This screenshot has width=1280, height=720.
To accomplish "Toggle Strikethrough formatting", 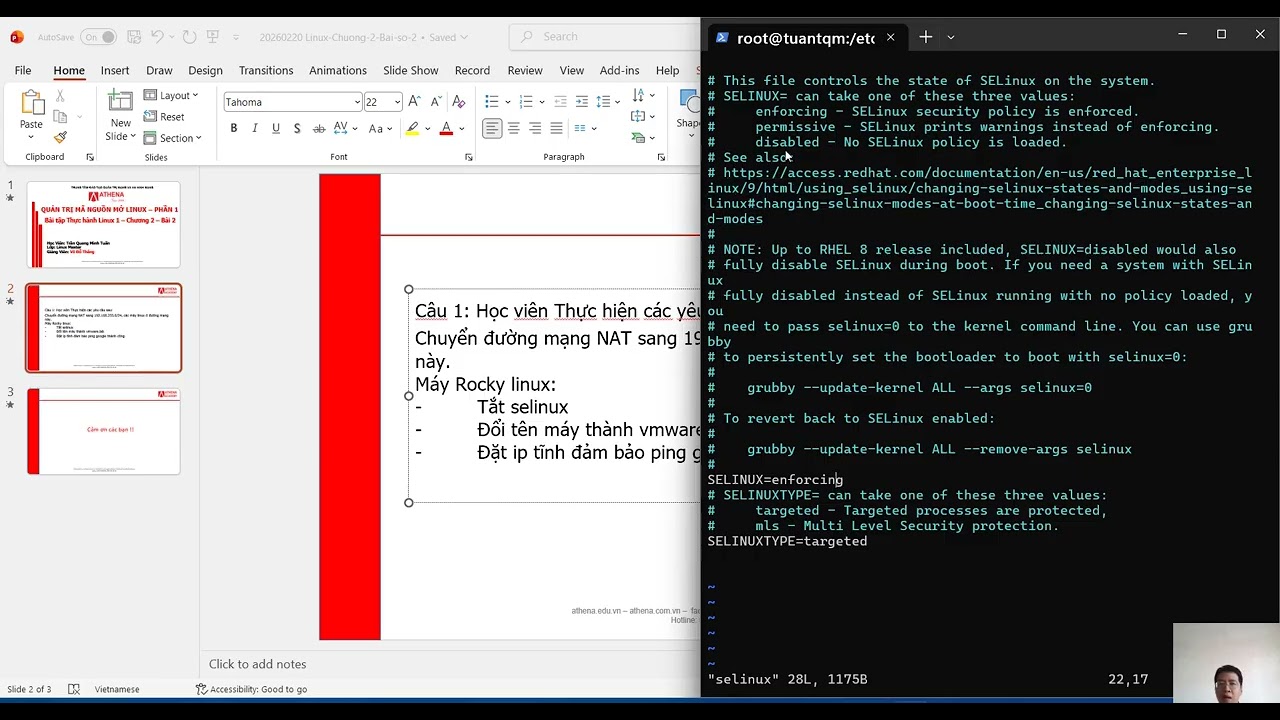I will (x=319, y=128).
